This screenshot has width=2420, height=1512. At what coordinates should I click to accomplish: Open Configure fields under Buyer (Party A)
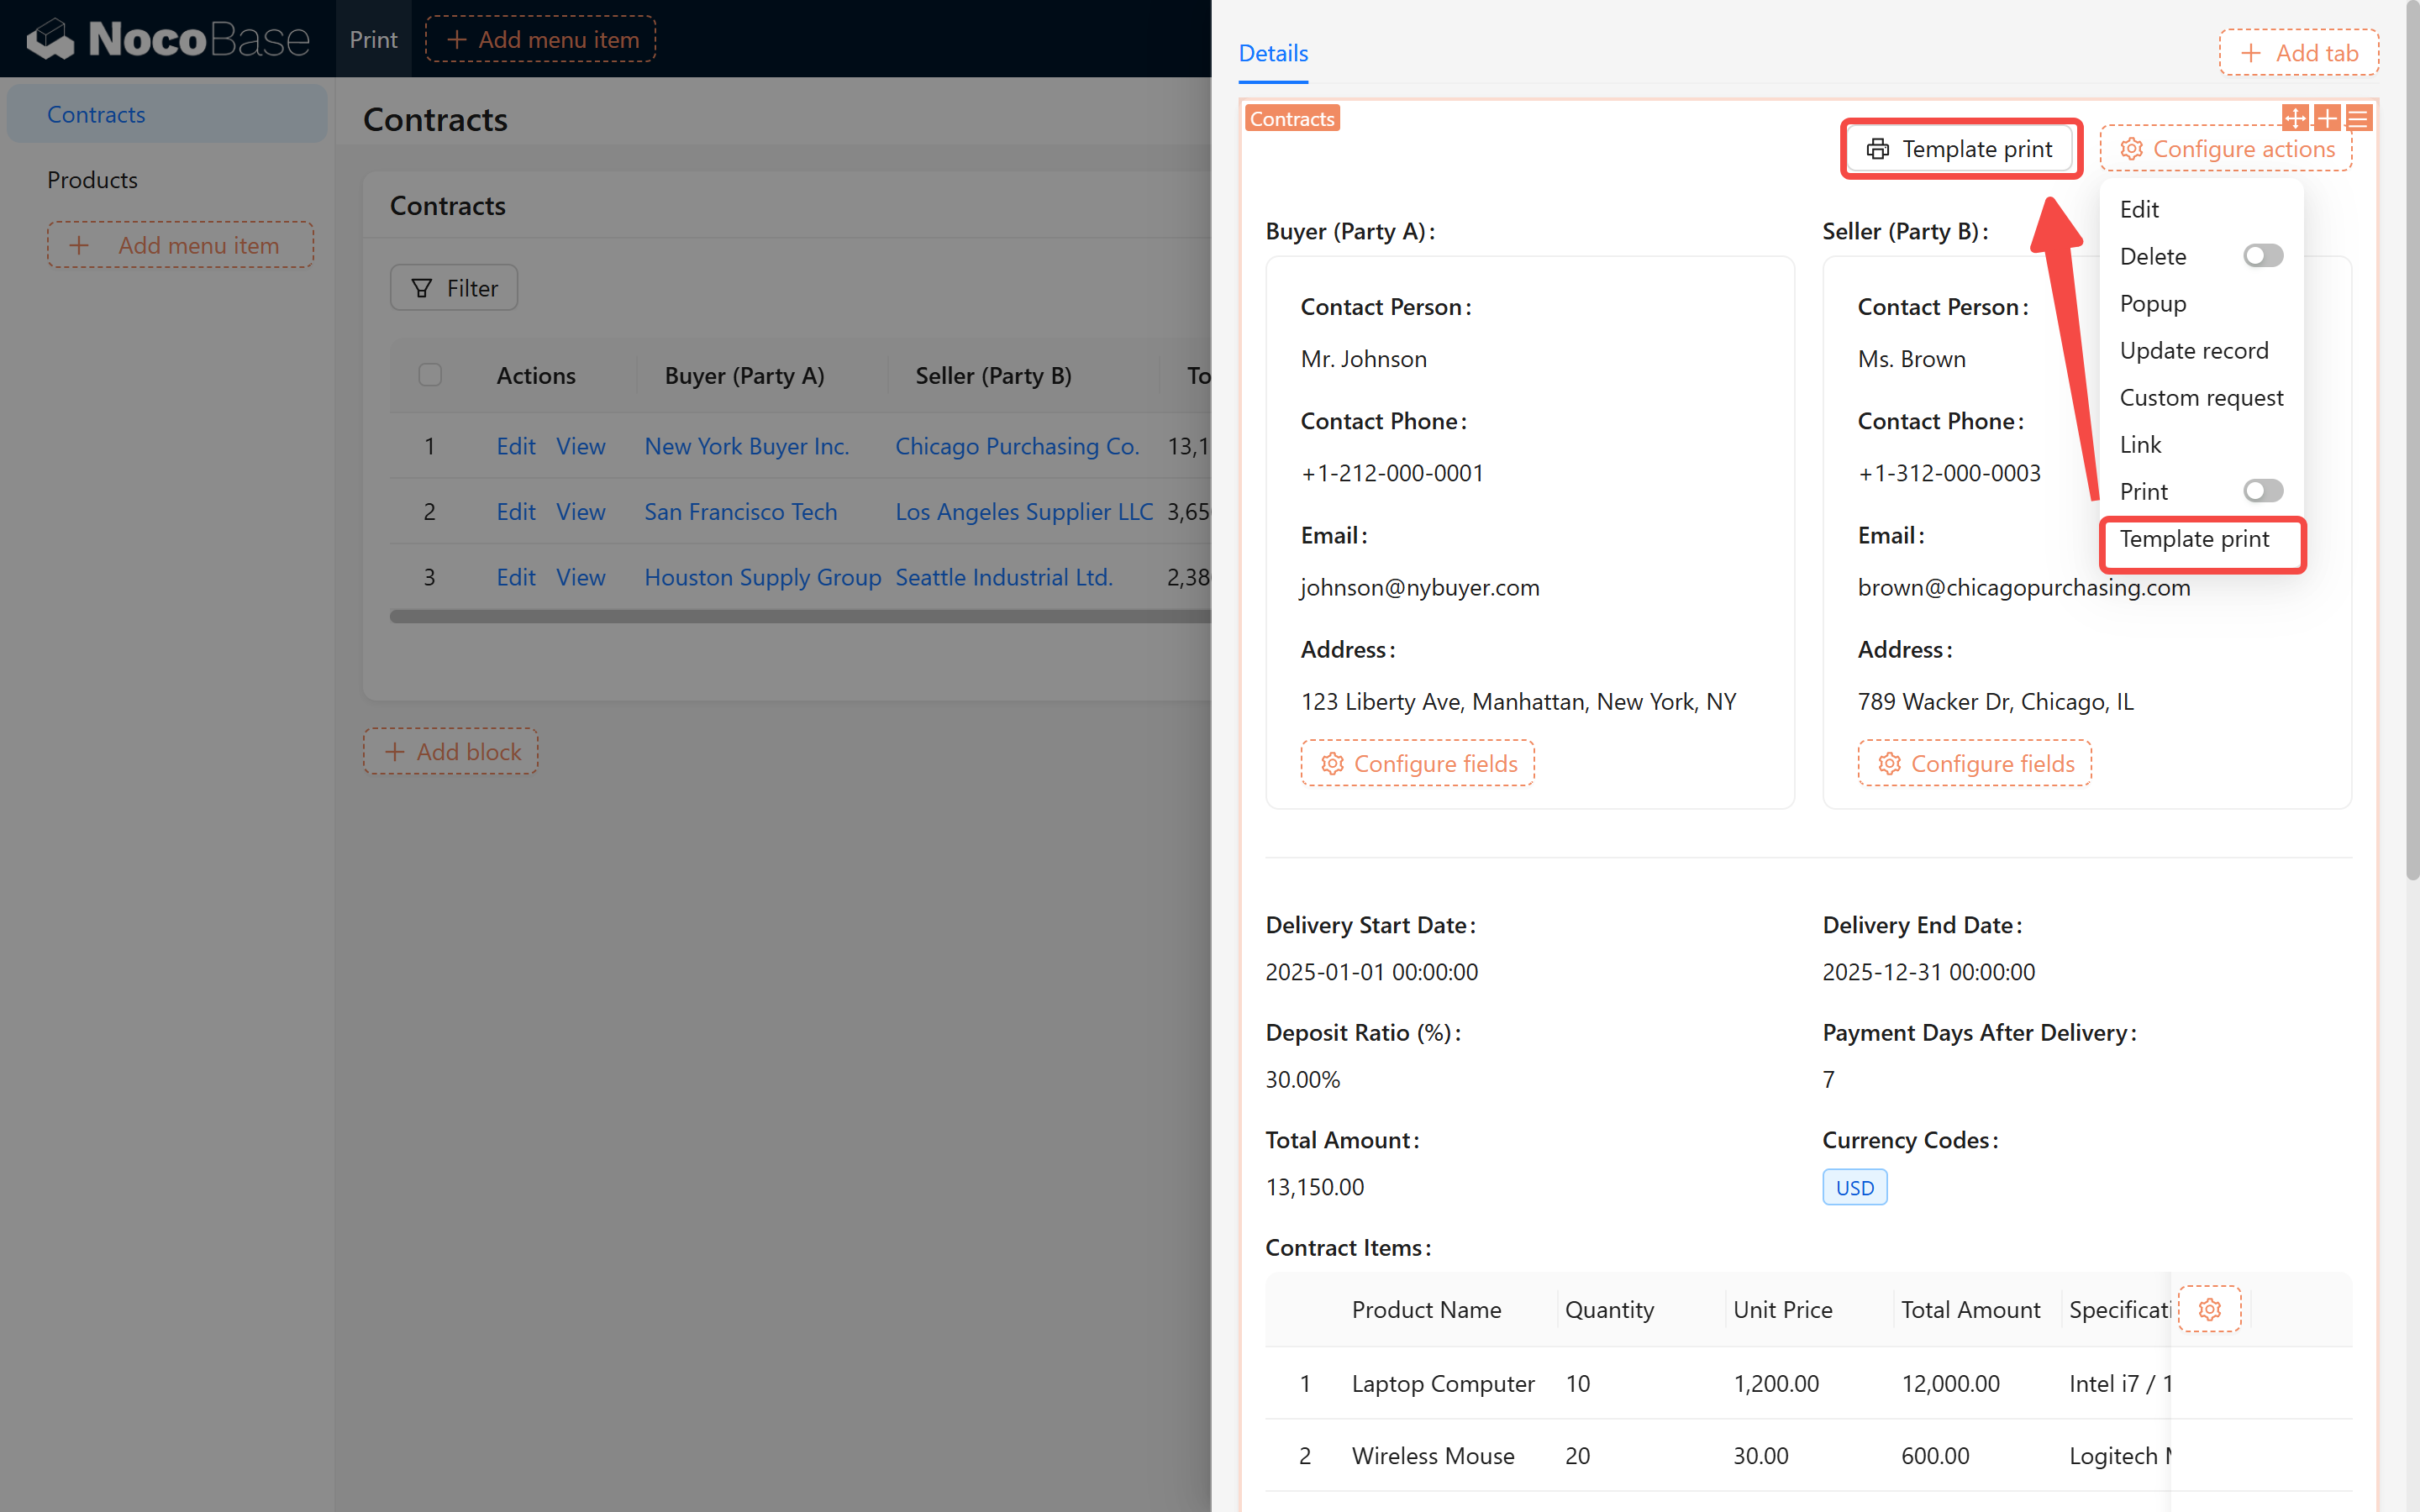click(x=1417, y=763)
